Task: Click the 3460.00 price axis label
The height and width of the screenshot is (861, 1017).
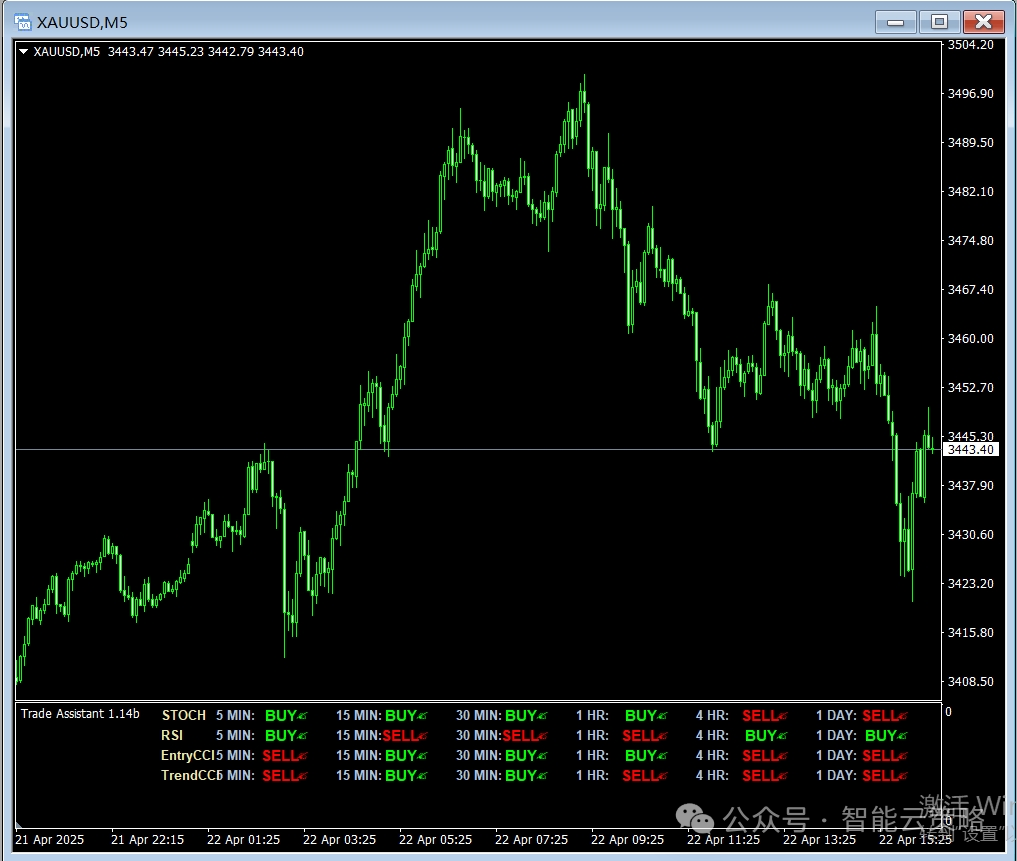Action: click(970, 338)
